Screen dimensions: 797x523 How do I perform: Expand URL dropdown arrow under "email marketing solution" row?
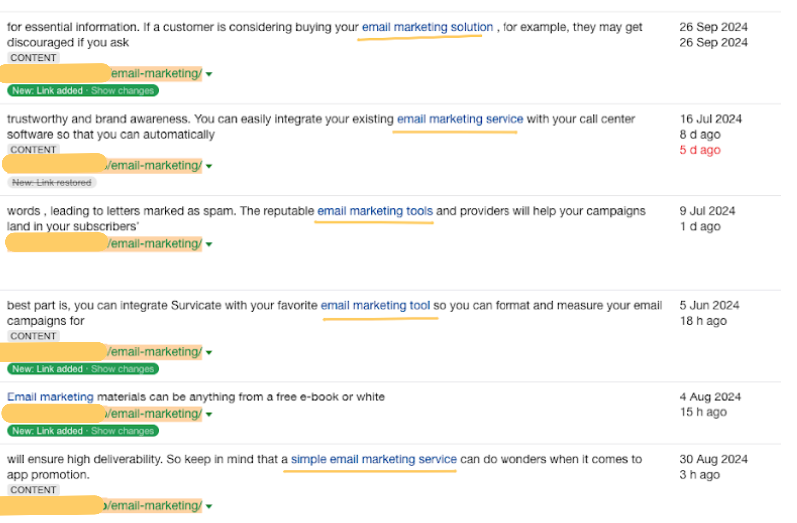pos(209,74)
